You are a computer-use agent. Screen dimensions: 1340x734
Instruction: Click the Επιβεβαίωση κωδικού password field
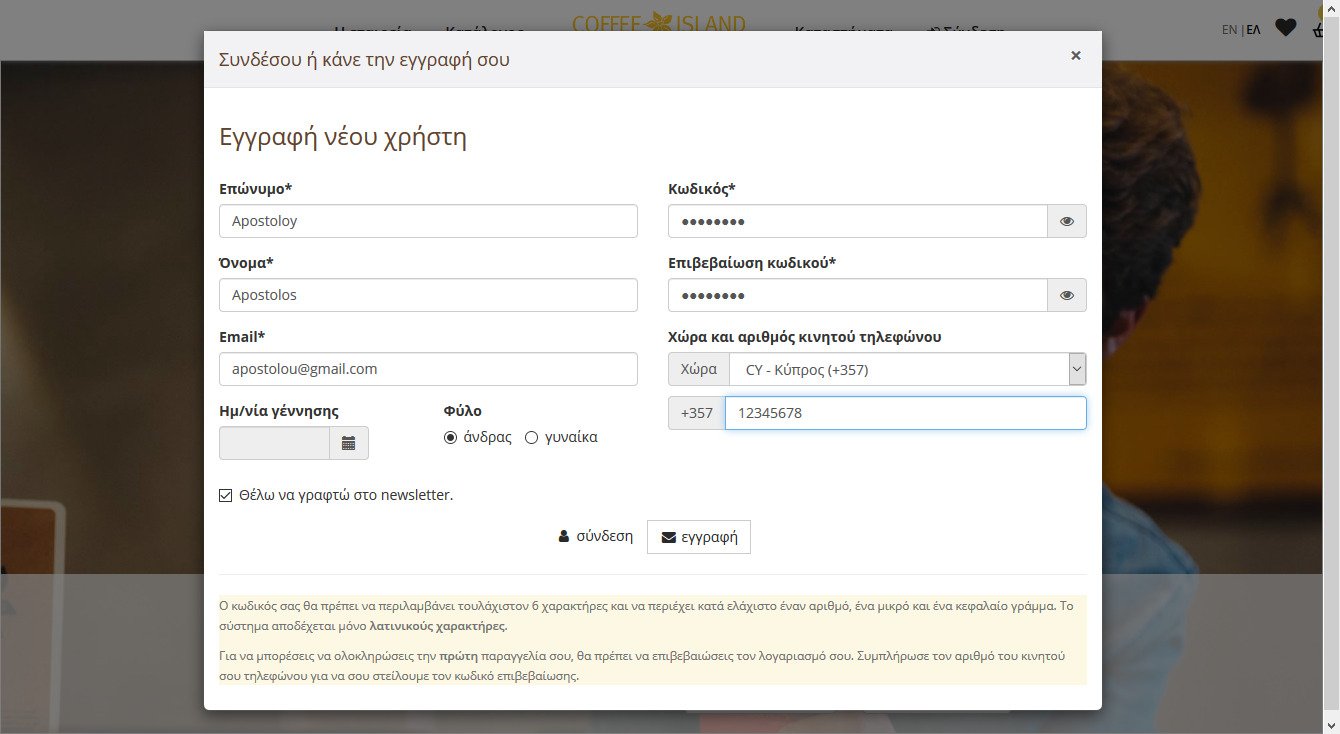tap(858, 295)
